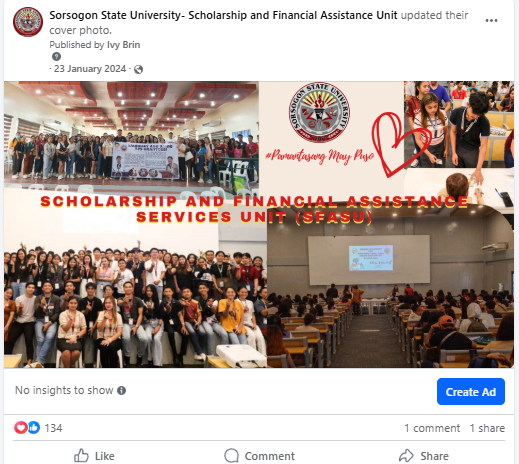
Task: Click the blue Create Ad button
Action: 471,392
